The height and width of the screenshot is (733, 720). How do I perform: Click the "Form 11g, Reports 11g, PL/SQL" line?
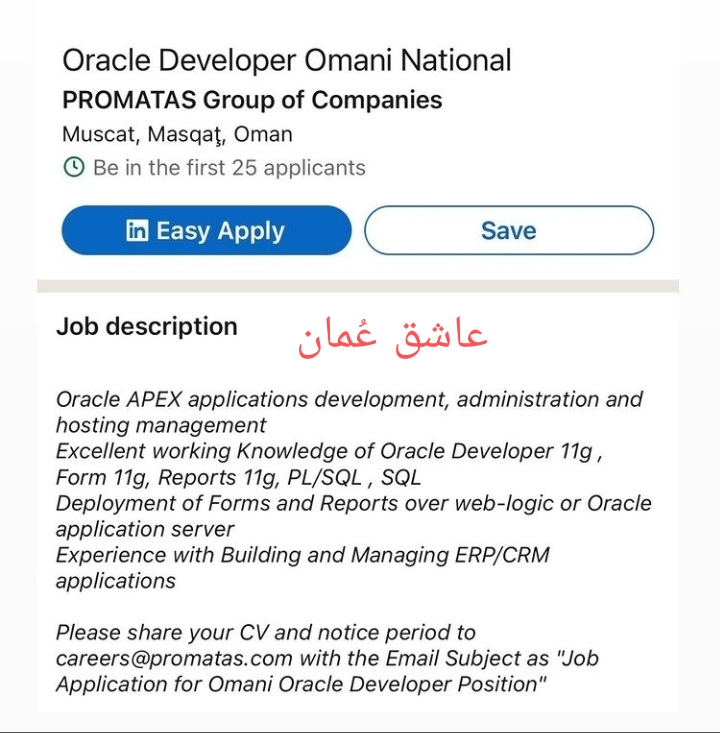click(239, 477)
